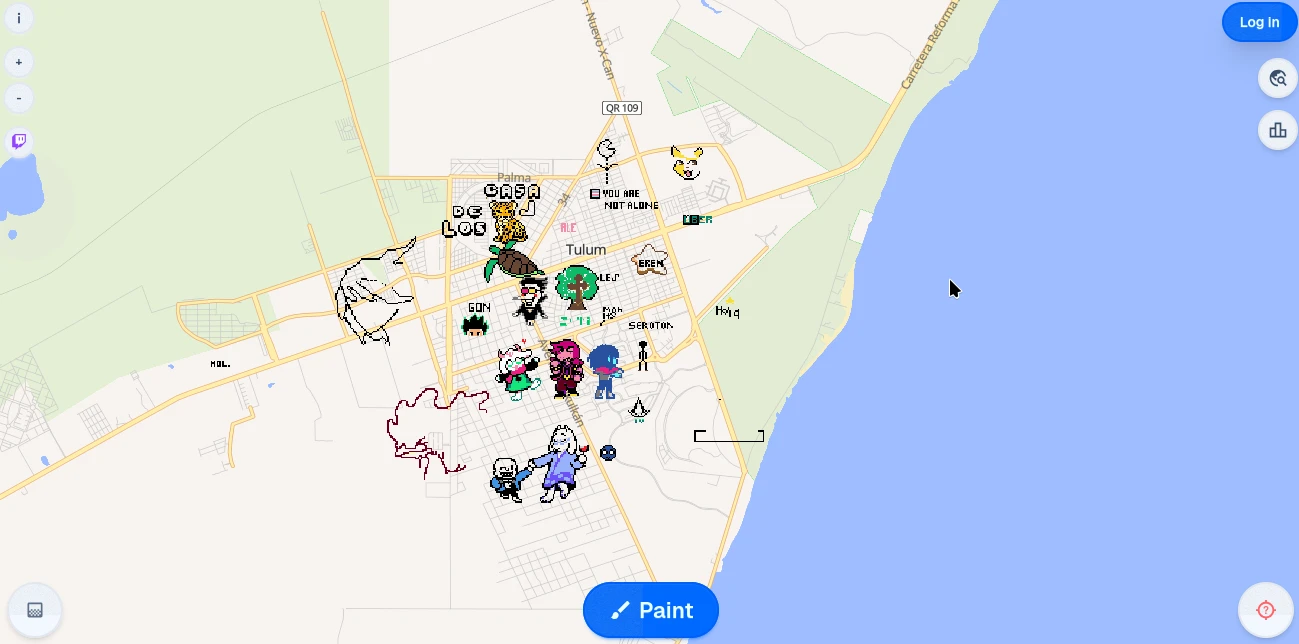Viewport: 1299px width, 644px height.
Task: Click the jaguar pixel art
Action: pos(509,221)
